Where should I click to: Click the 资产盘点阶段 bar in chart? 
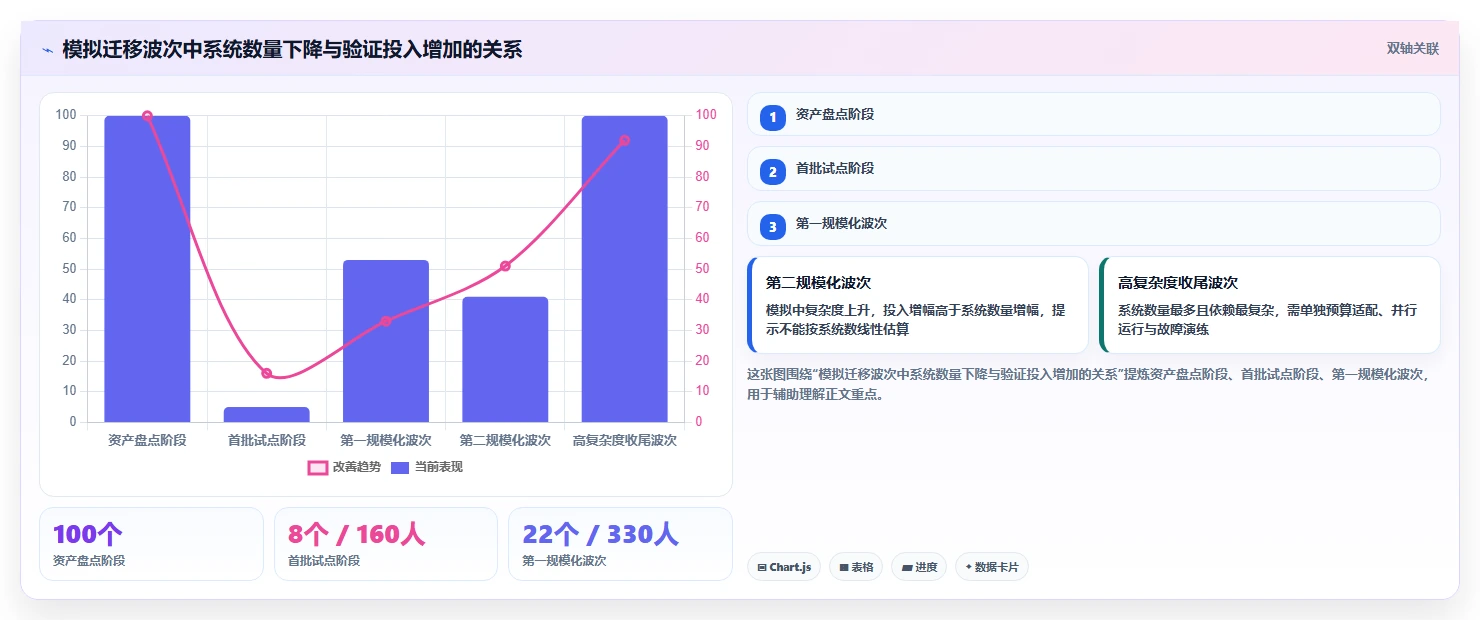(147, 269)
